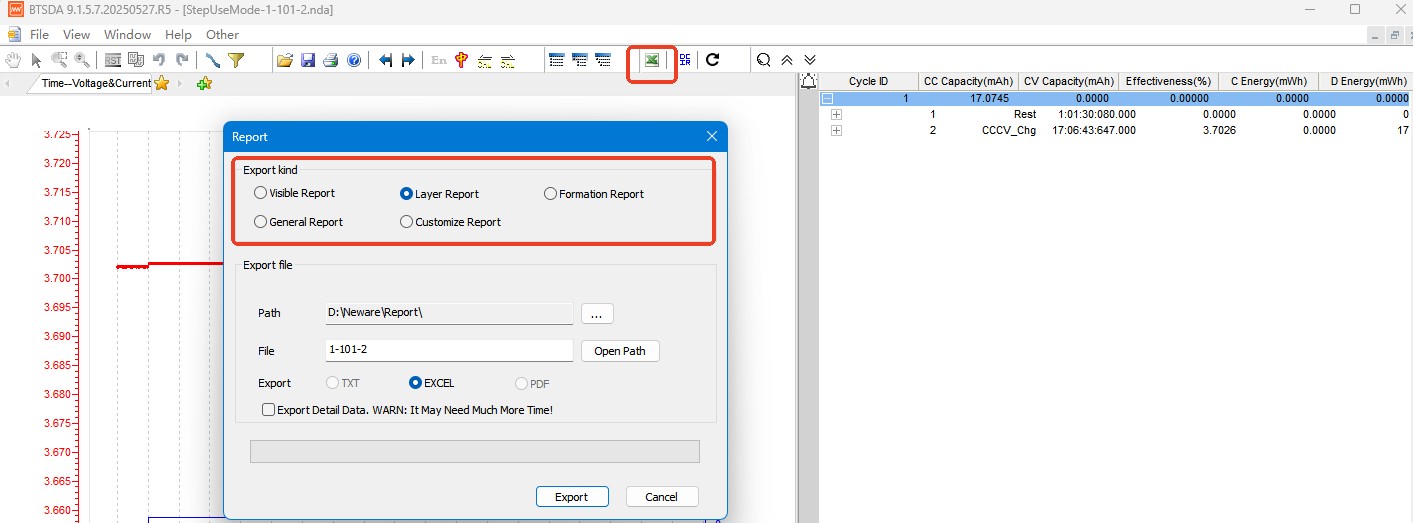
Task: Go to previous with left blue arrow
Action: 385,60
